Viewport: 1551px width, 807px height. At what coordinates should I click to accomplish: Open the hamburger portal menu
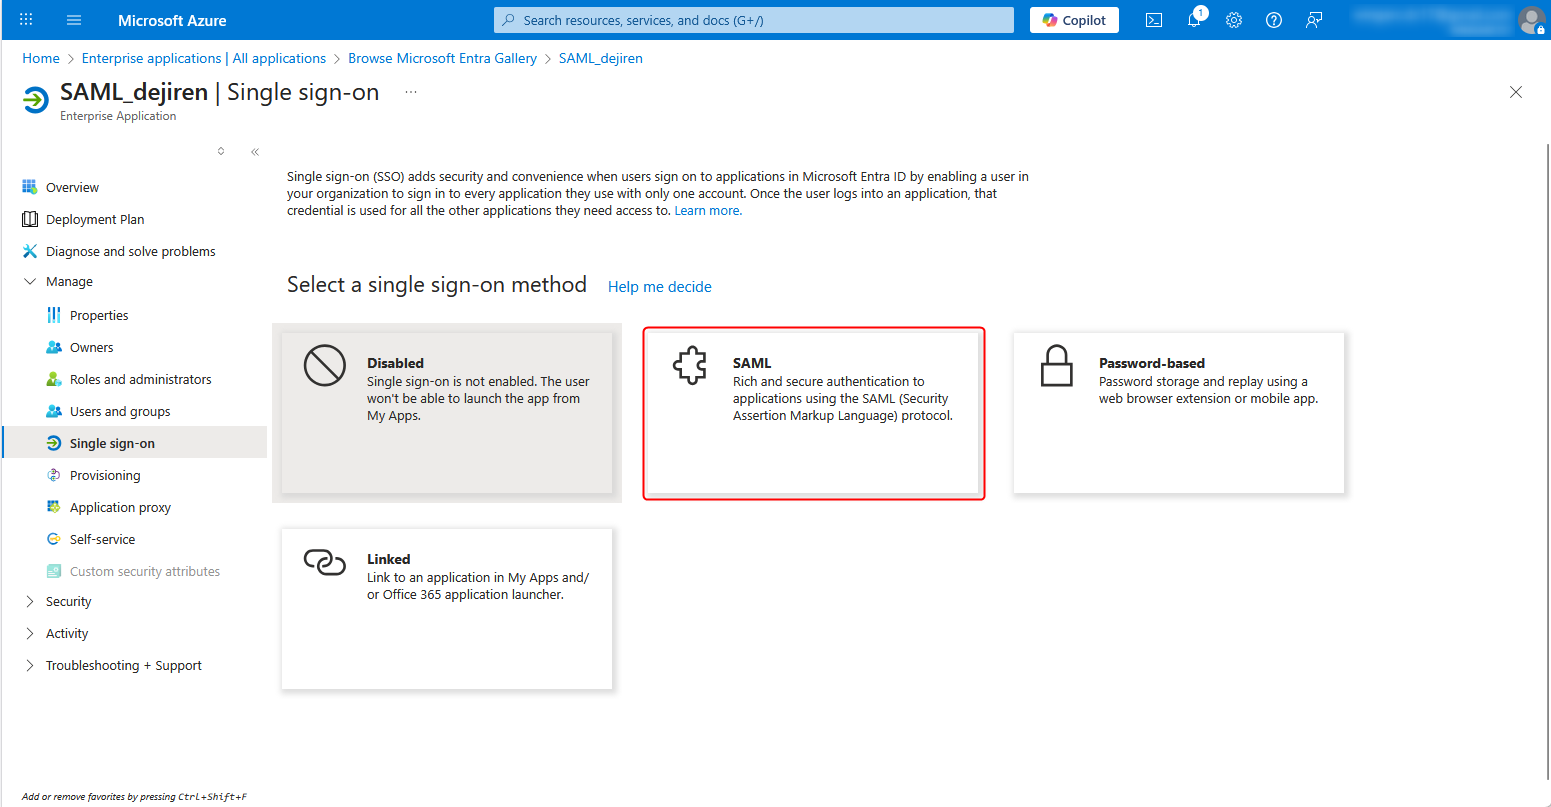point(74,20)
